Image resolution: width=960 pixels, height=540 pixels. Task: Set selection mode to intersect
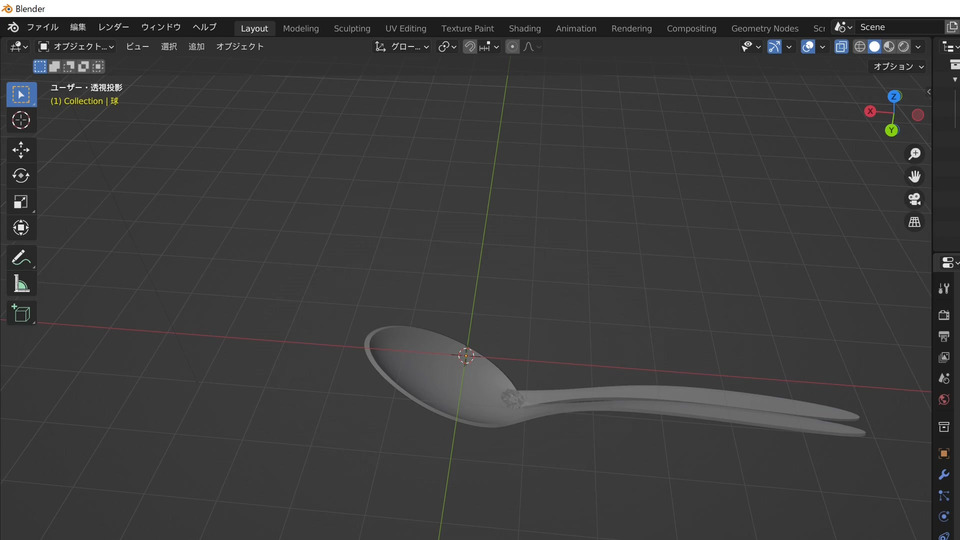98,66
